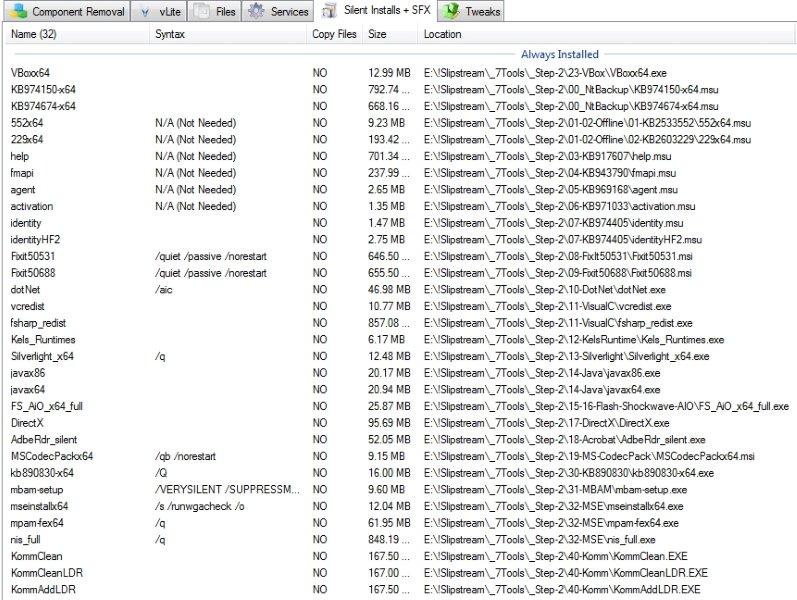Click the Files tab icon
The image size is (797, 600).
[201, 12]
